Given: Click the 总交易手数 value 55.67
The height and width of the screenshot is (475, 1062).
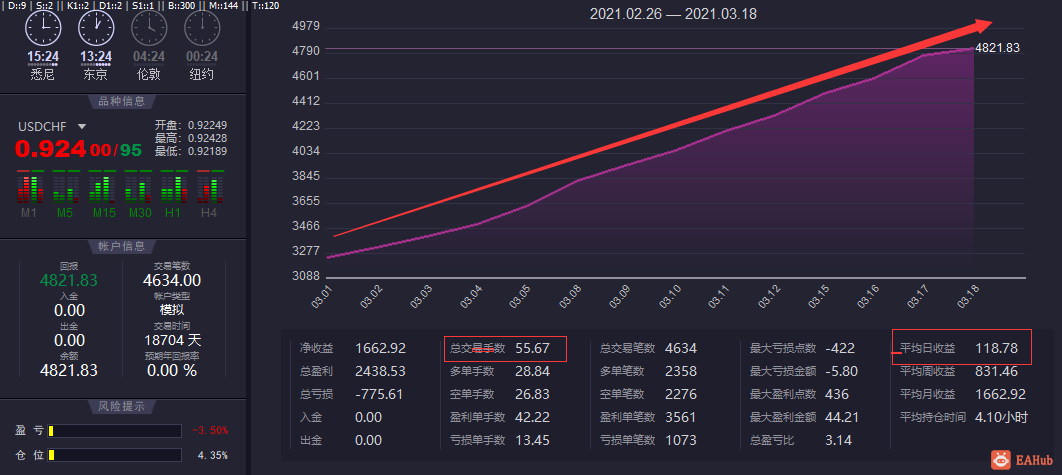Looking at the screenshot, I should 532,348.
